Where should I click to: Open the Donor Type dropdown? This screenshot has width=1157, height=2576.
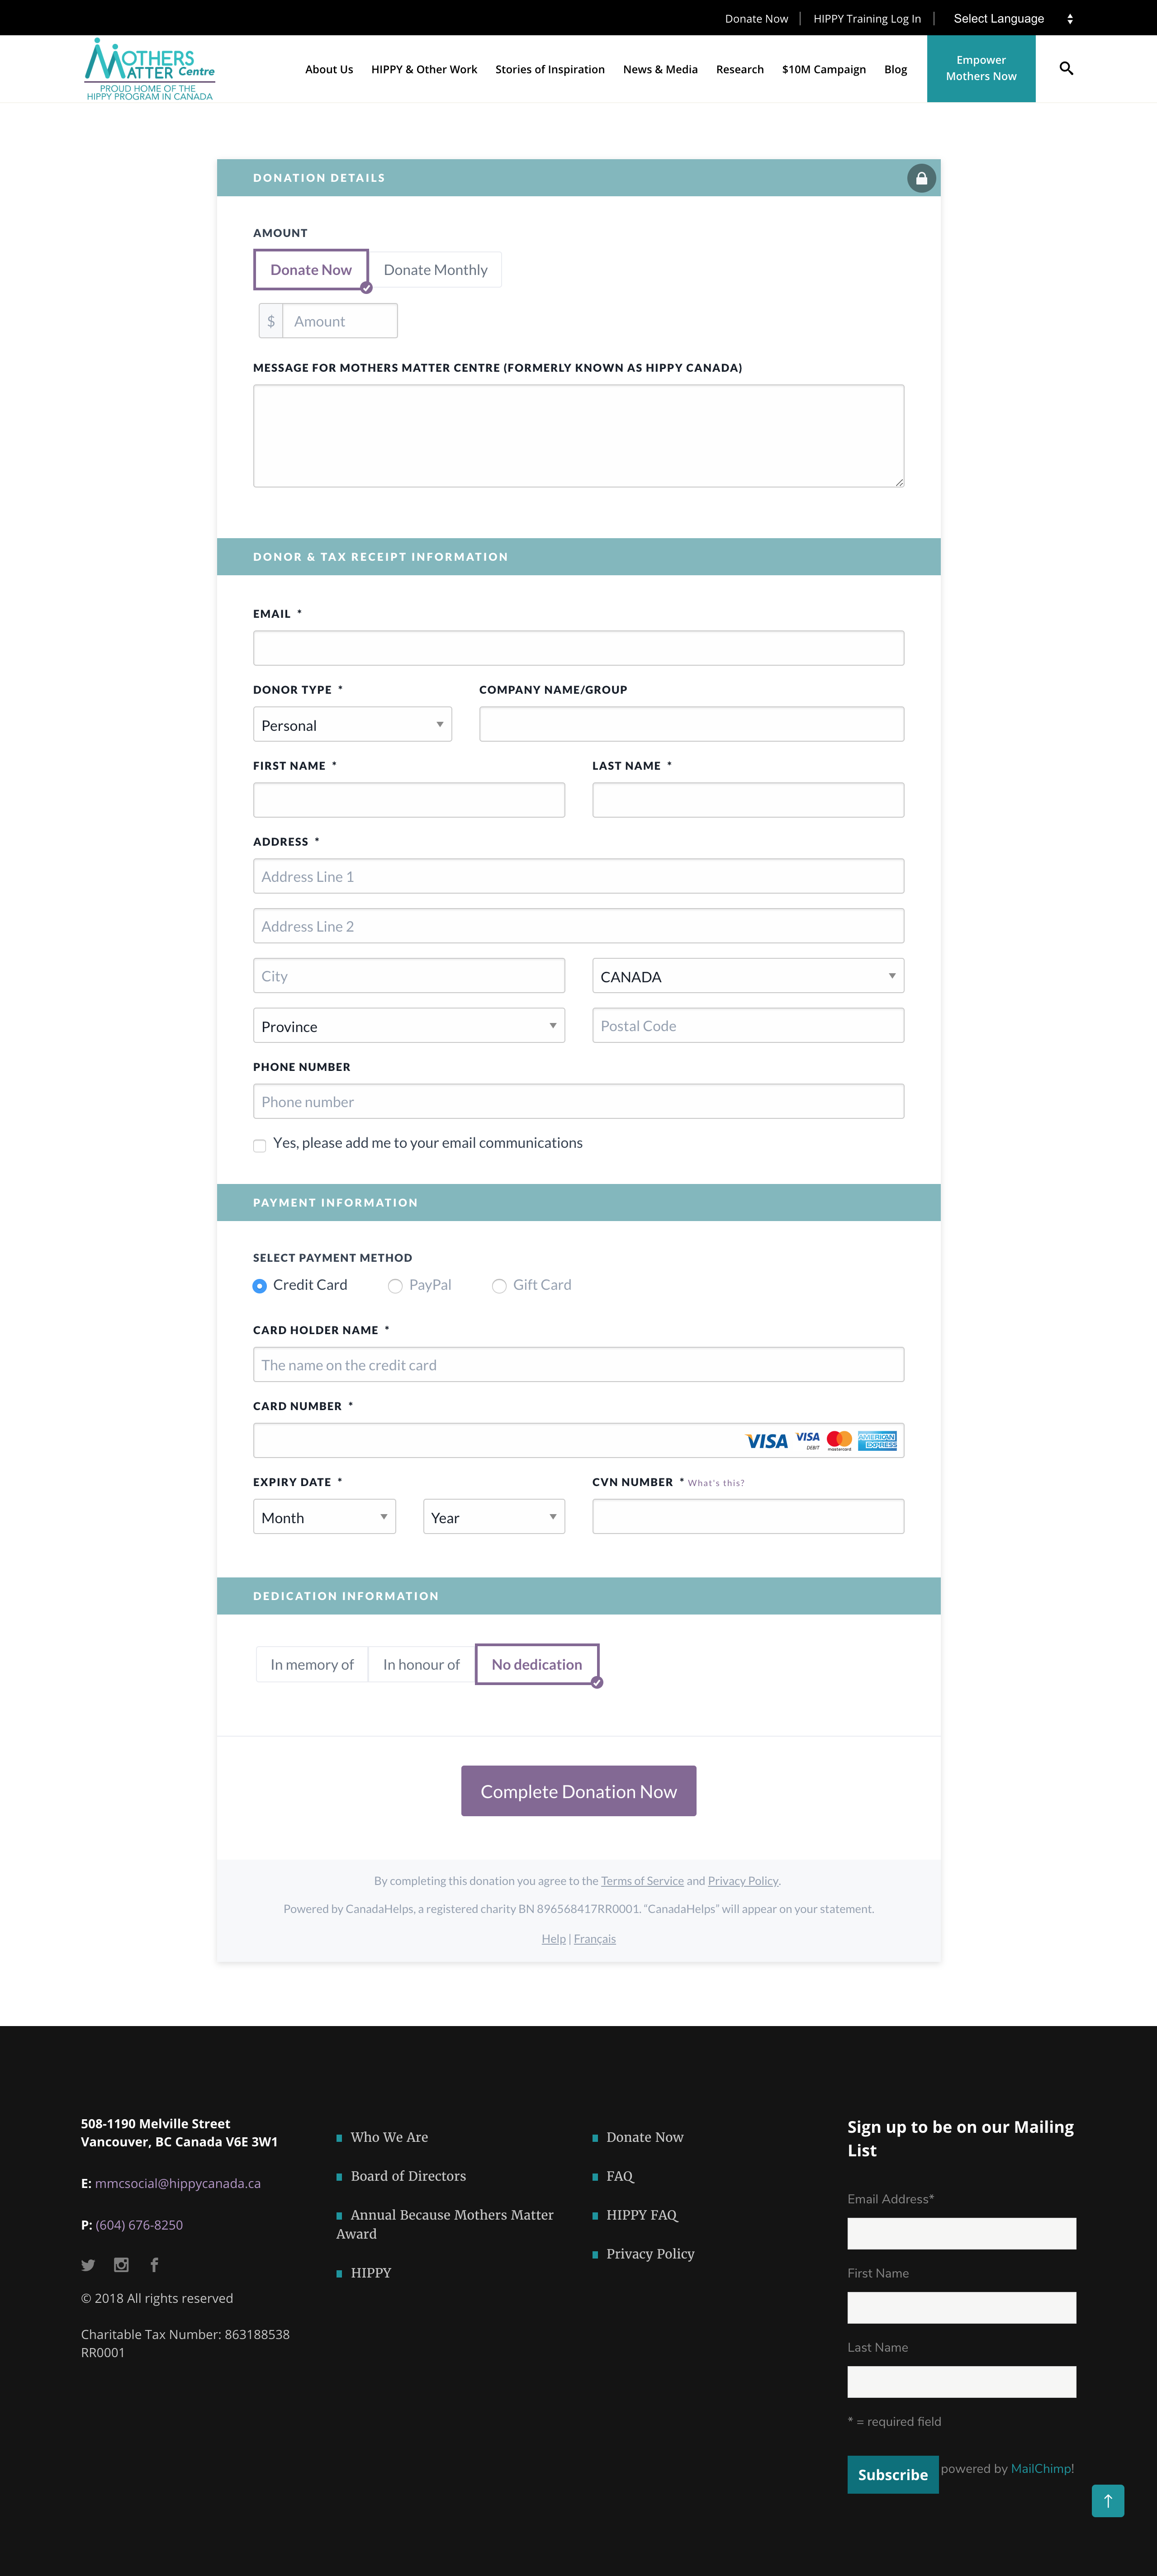coord(352,724)
